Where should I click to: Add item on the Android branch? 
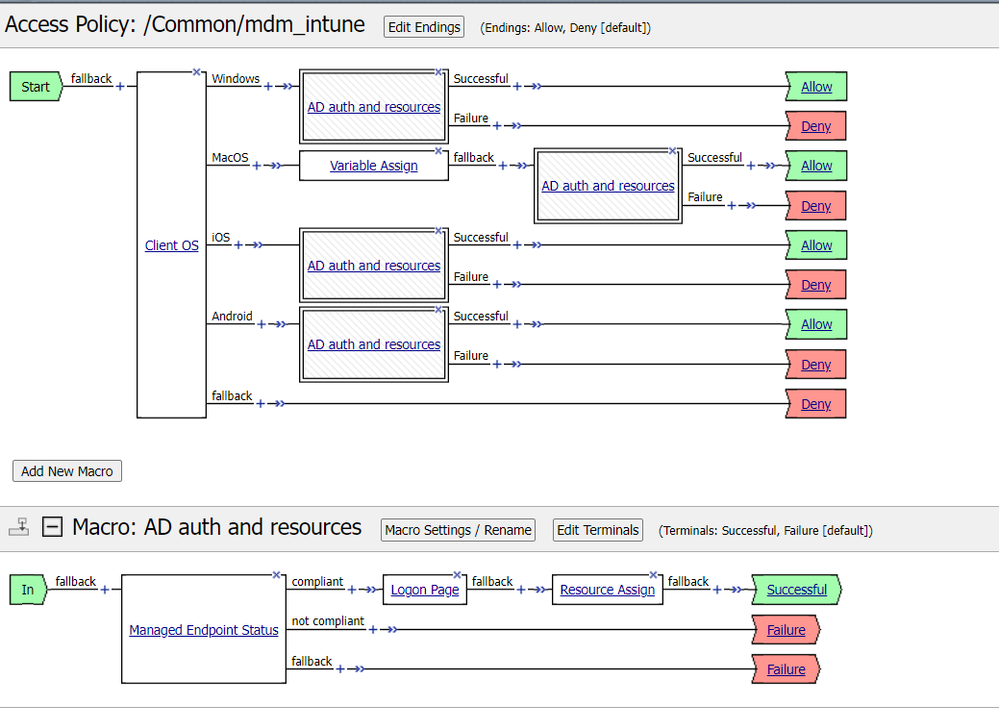262,324
